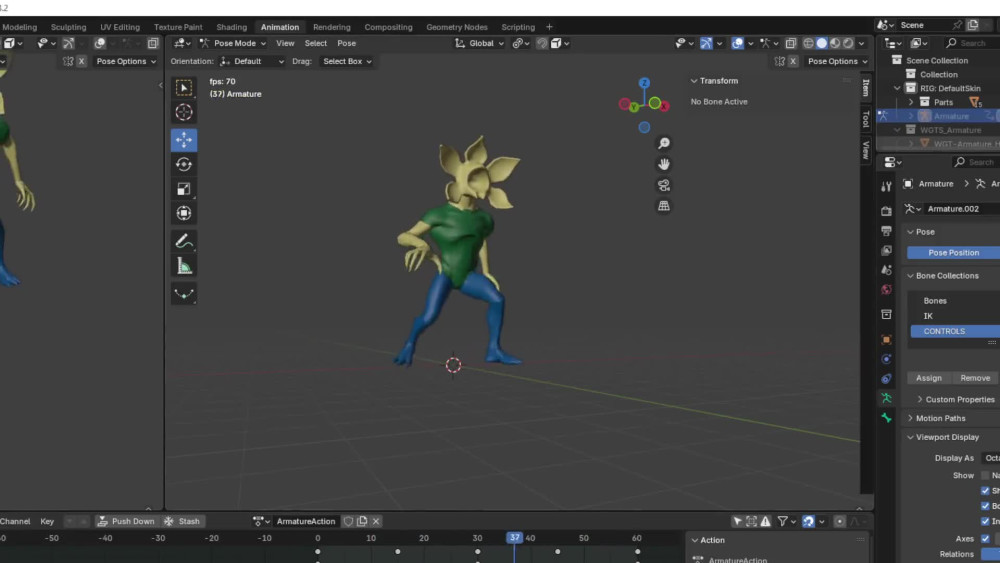Open the Scripting workspace tab

click(518, 27)
